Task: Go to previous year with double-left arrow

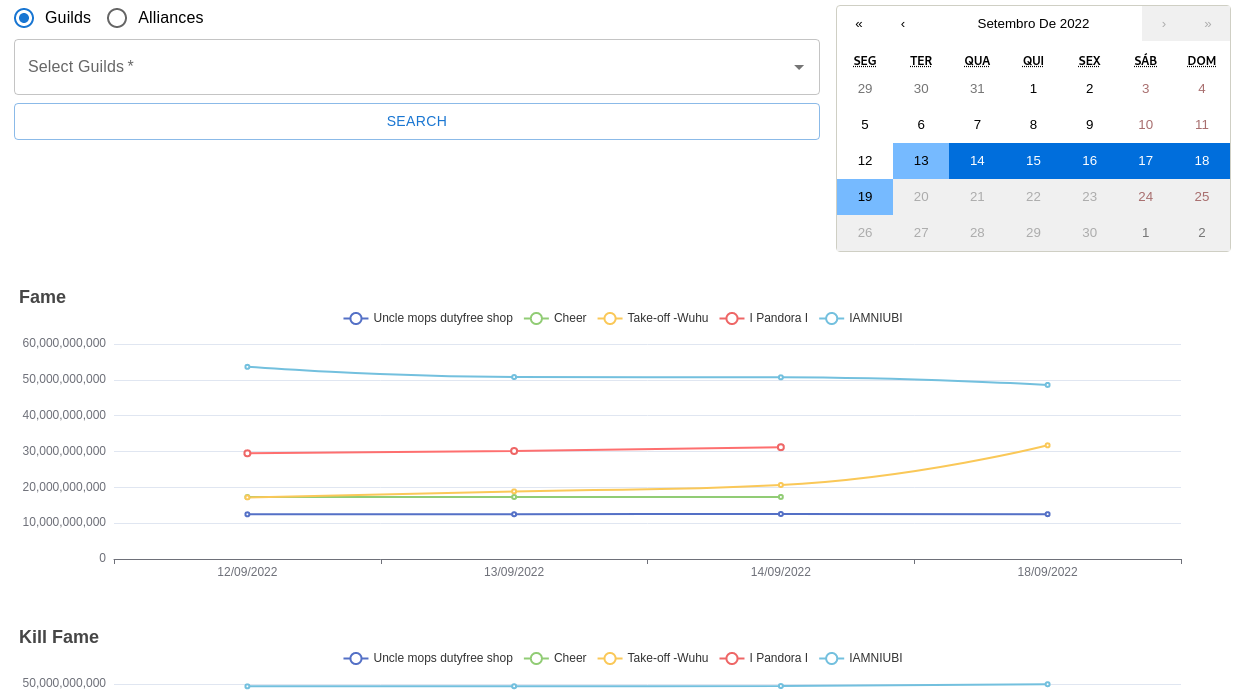Action: [859, 24]
